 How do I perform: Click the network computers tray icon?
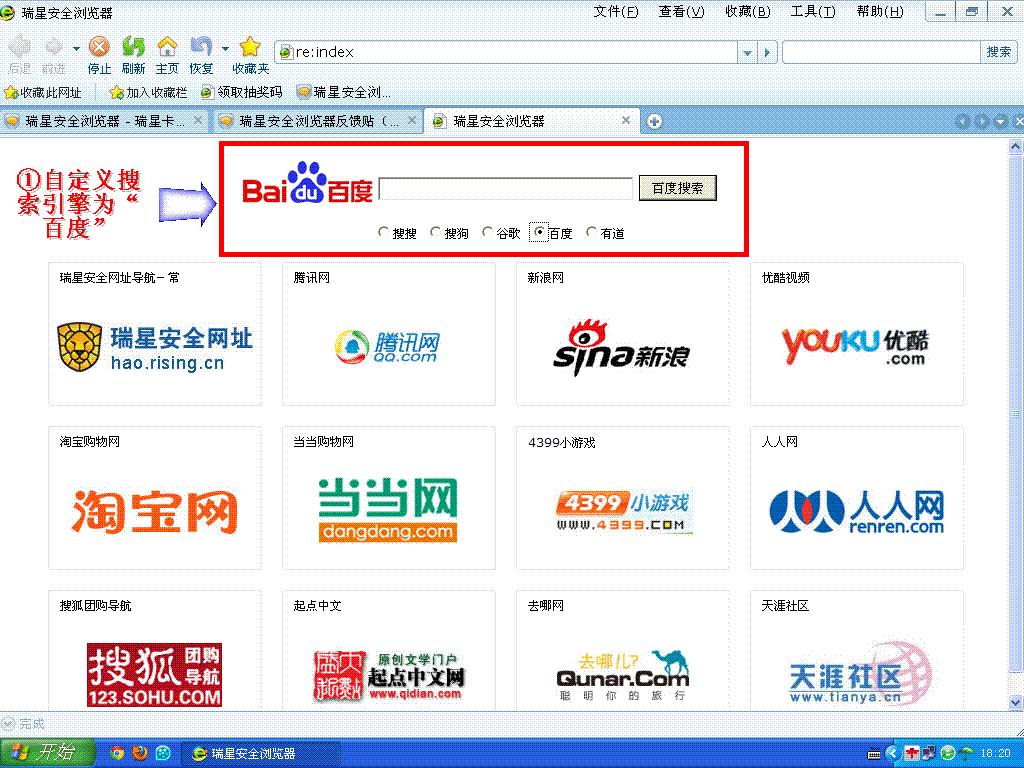[929, 754]
